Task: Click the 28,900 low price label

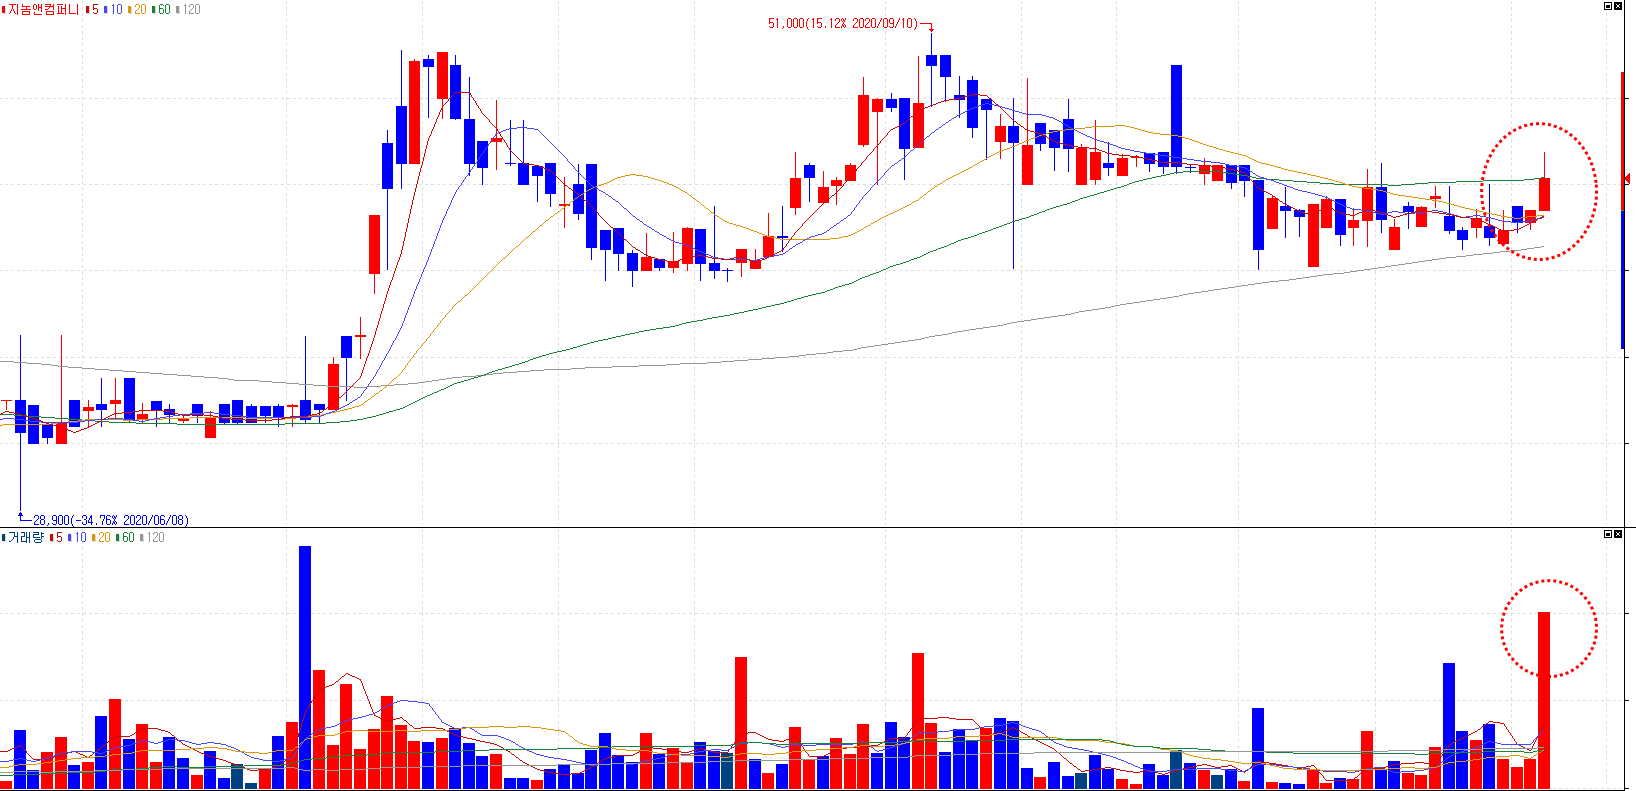Action: [x=110, y=520]
